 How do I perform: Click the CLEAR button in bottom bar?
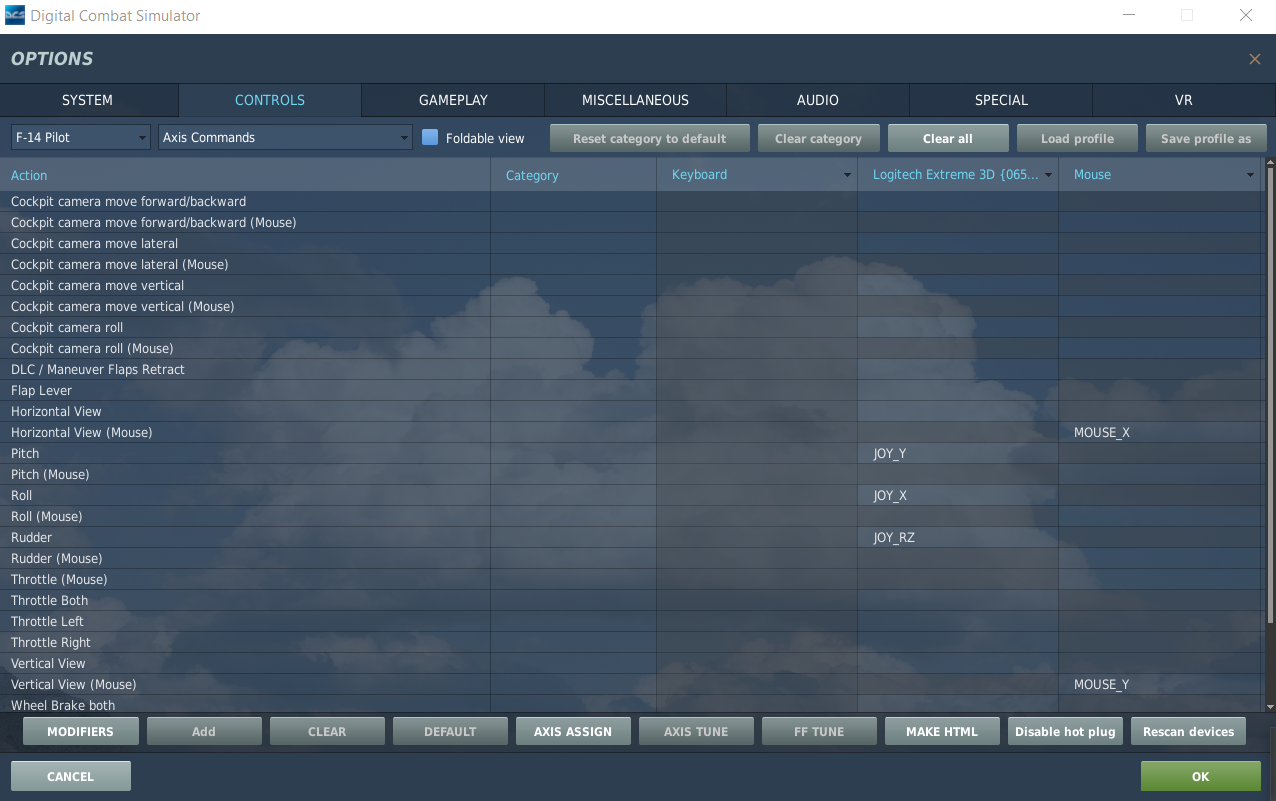[x=327, y=731]
